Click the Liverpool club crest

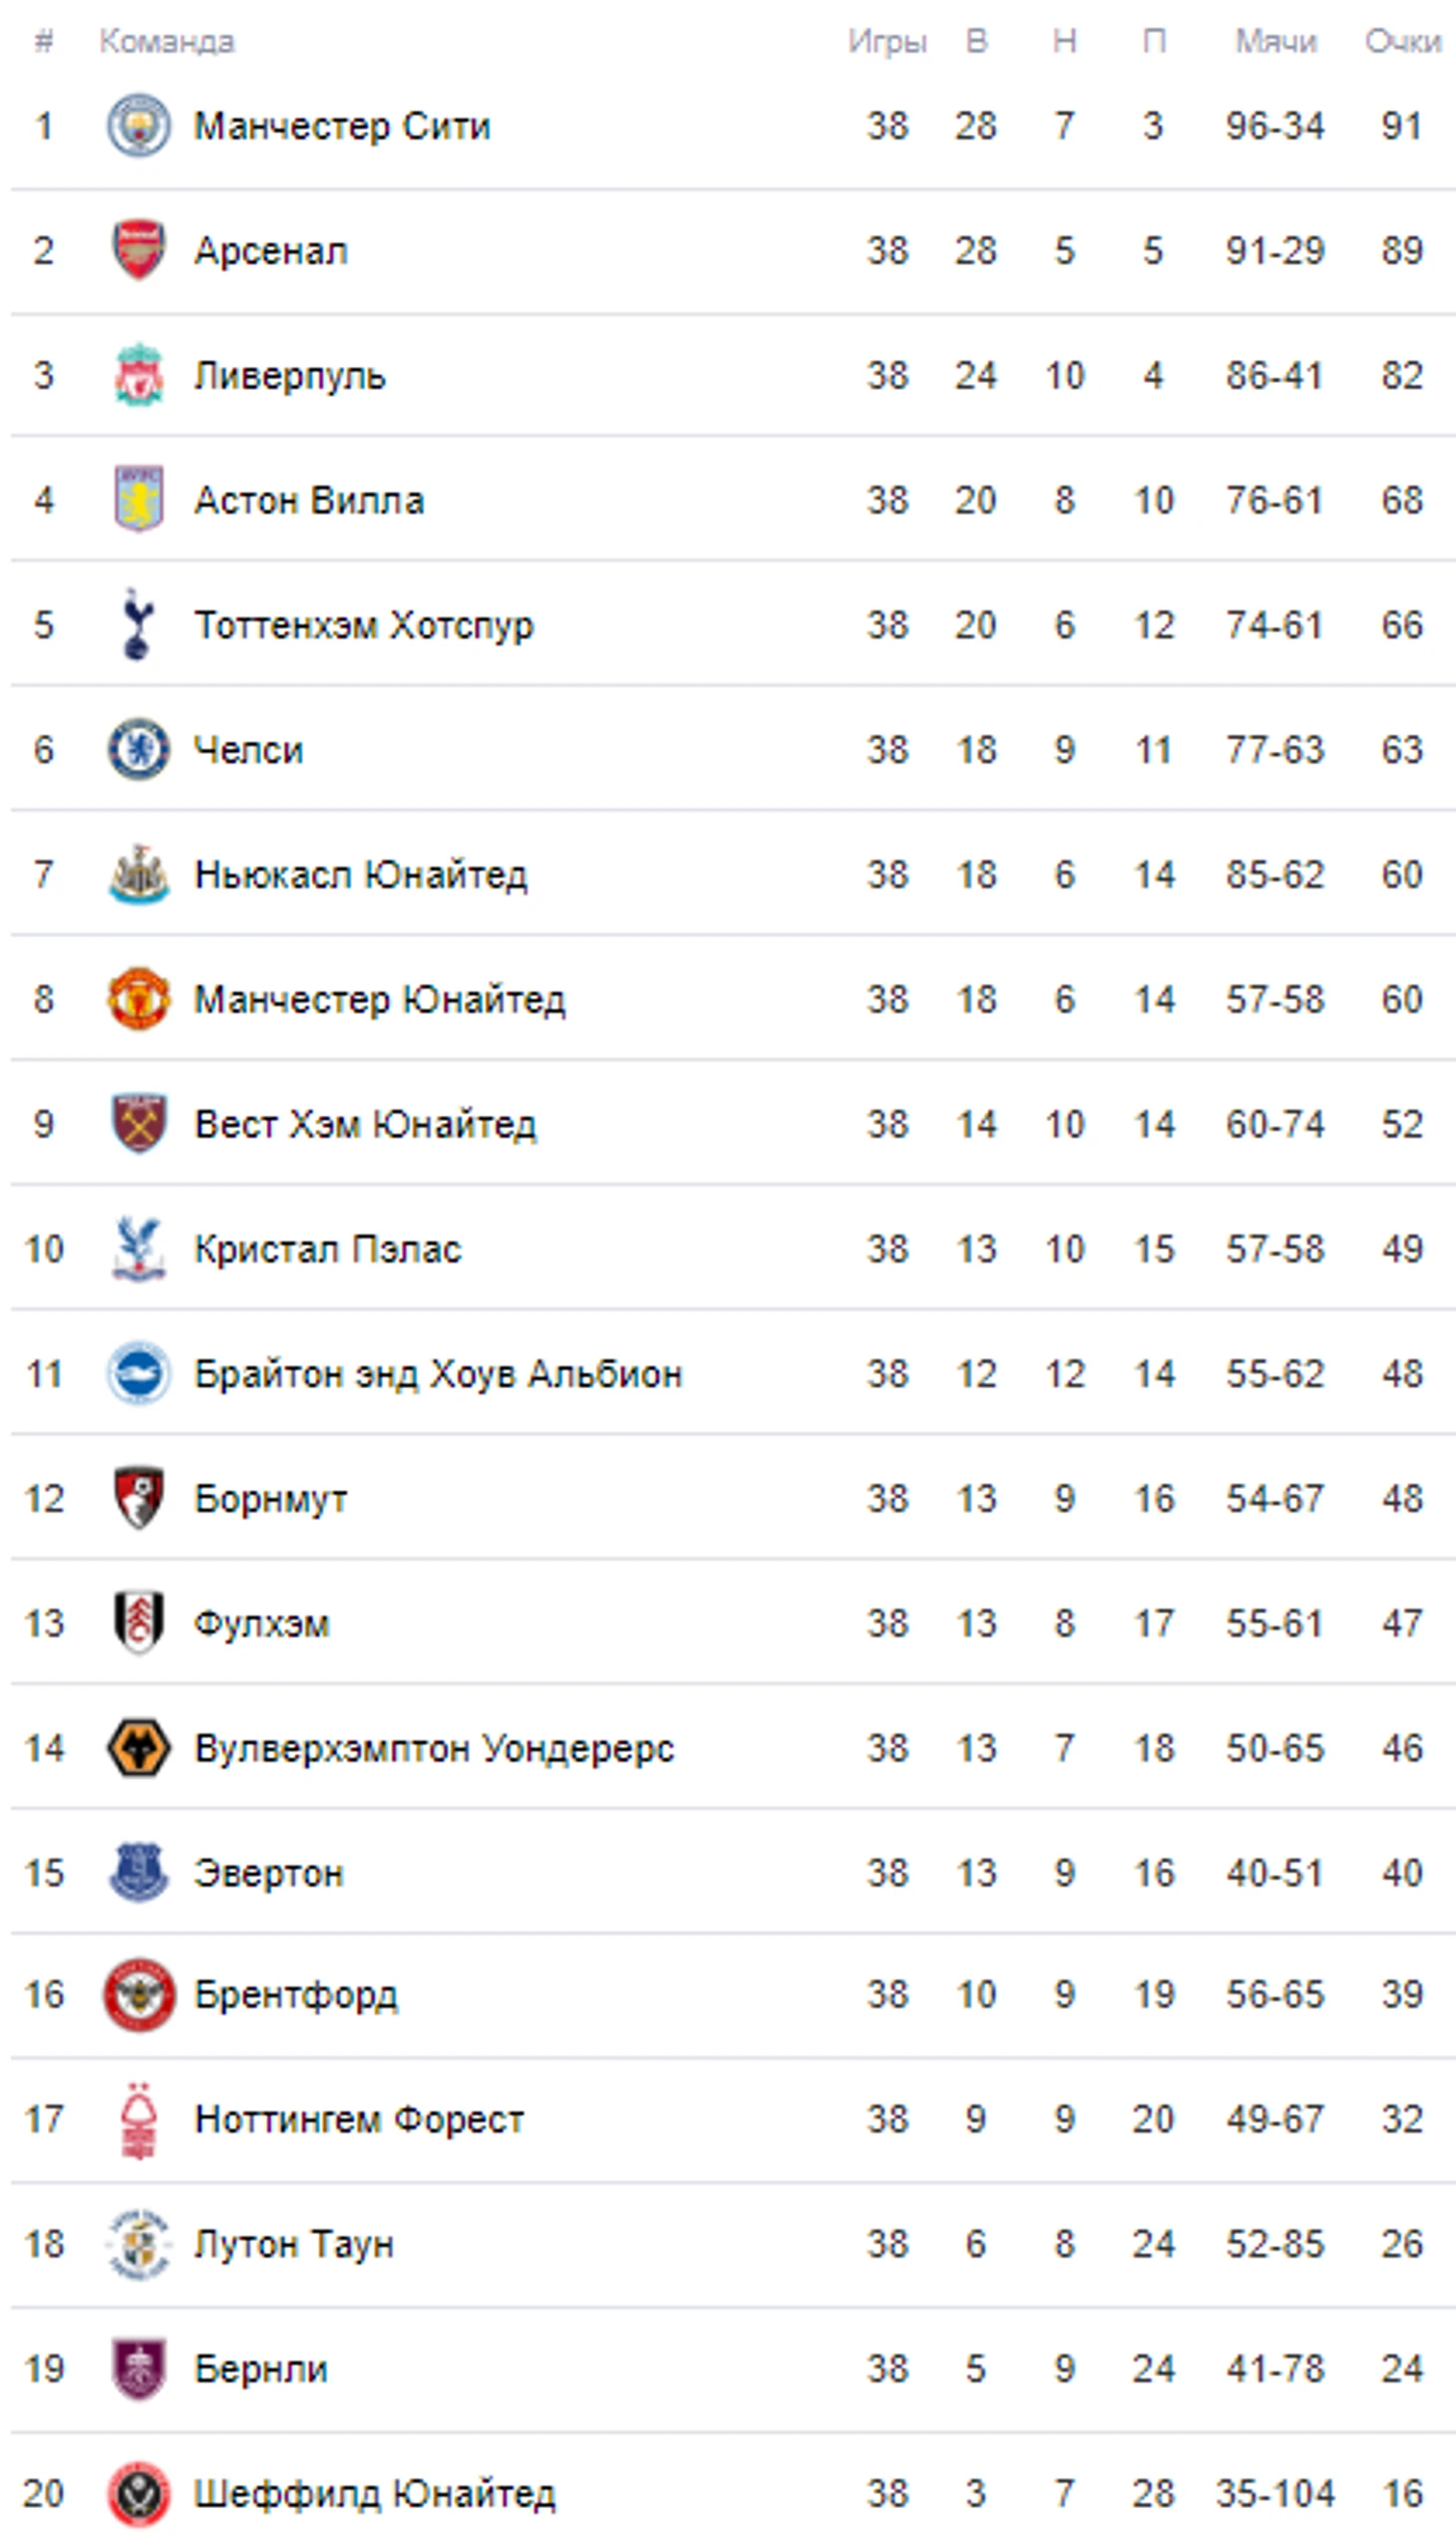pos(138,375)
